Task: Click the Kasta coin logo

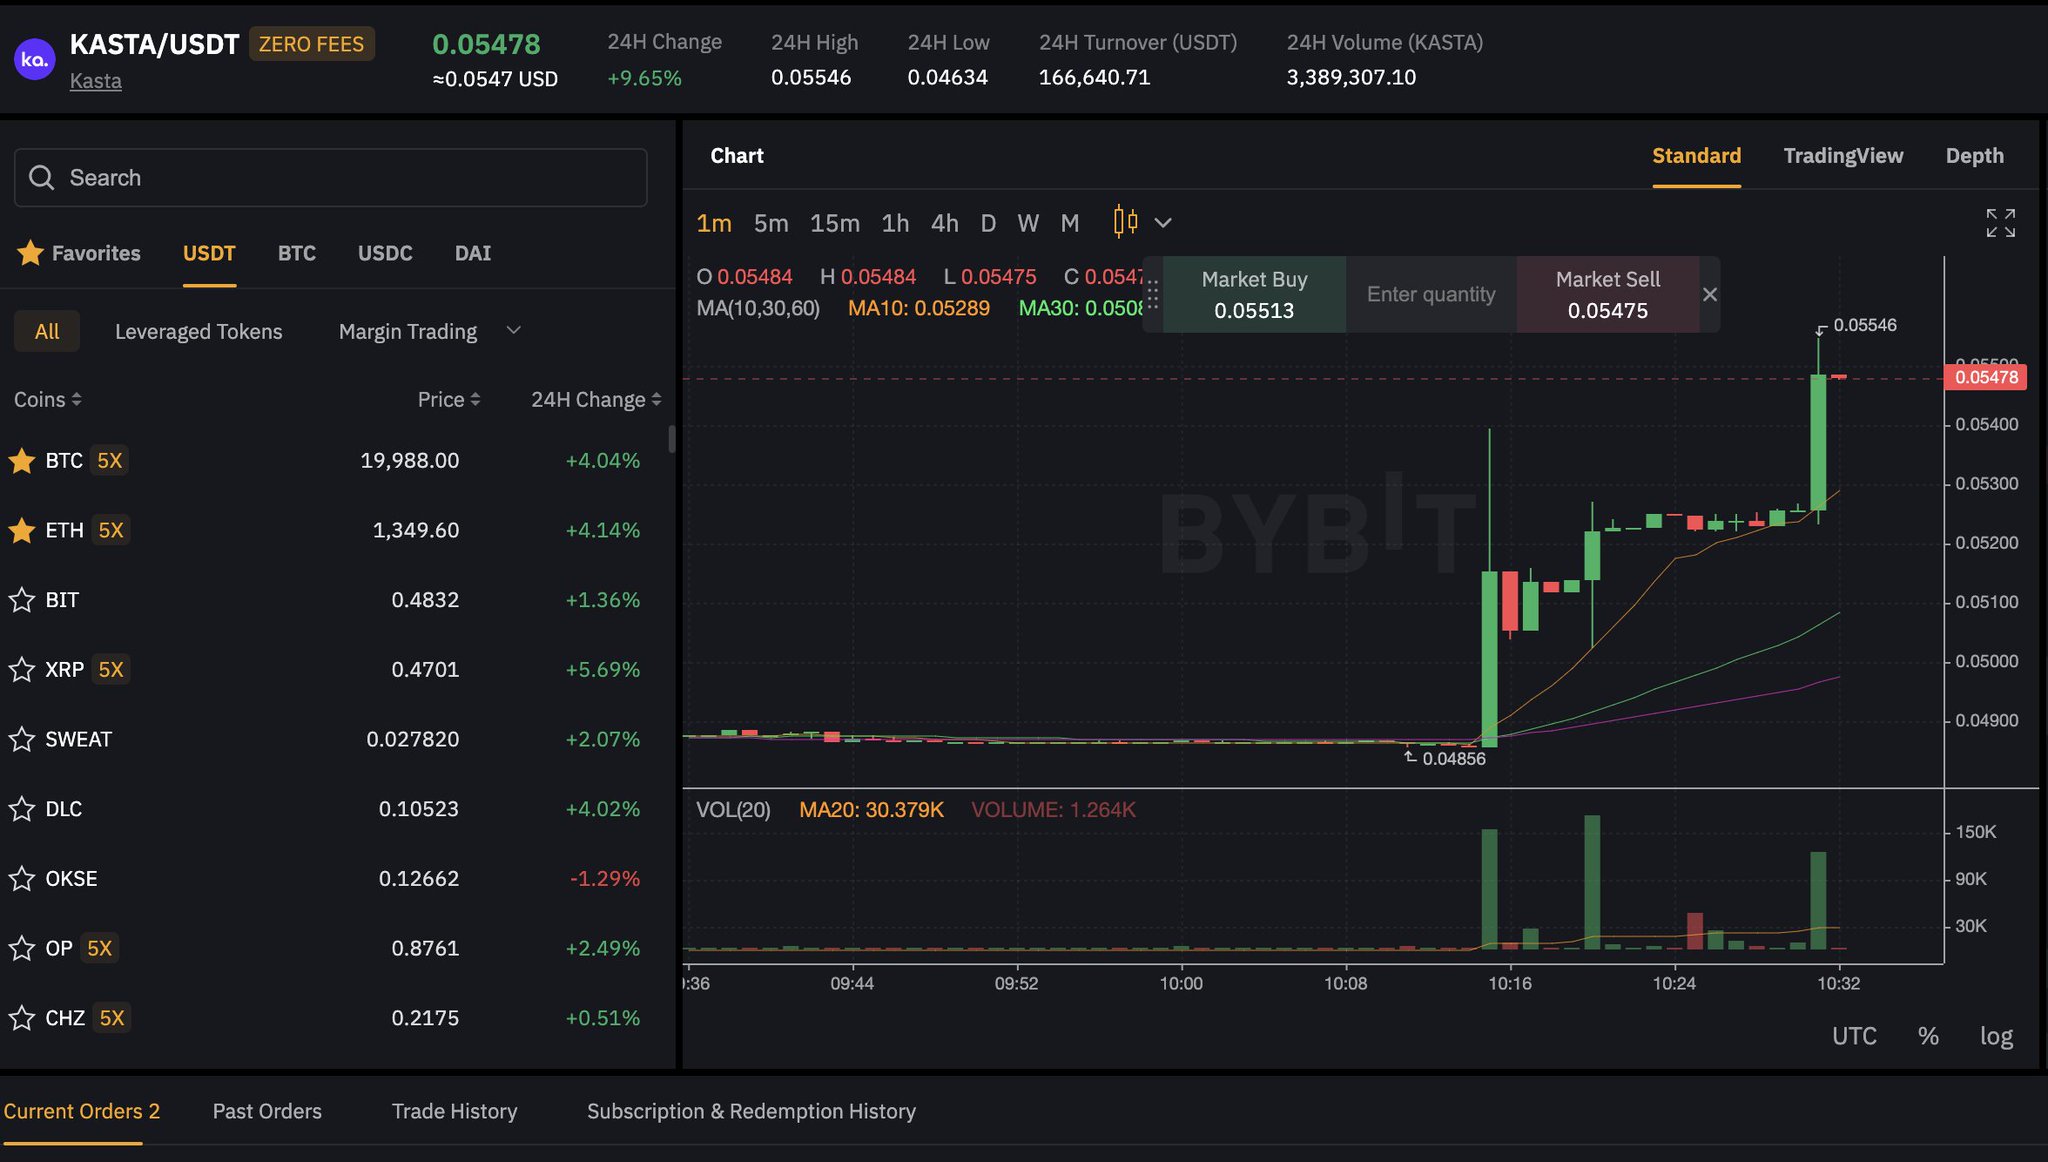Action: 34,58
